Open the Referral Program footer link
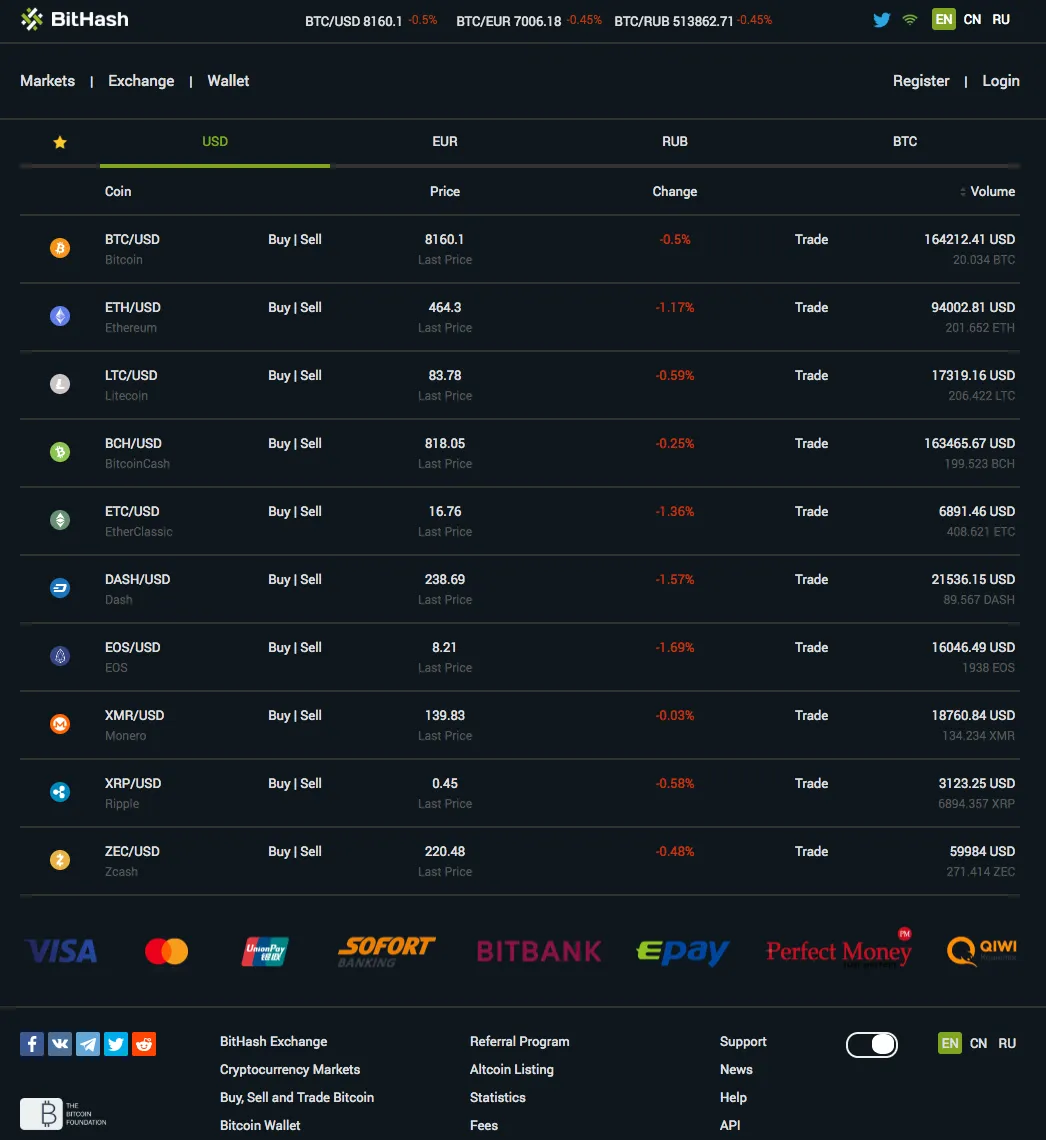 click(x=520, y=1042)
